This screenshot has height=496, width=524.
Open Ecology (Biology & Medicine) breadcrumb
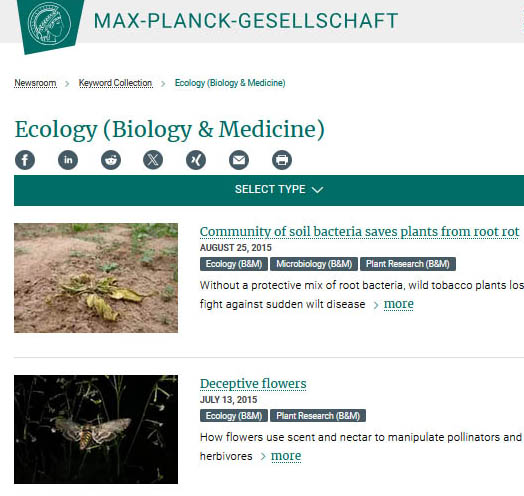[230, 83]
